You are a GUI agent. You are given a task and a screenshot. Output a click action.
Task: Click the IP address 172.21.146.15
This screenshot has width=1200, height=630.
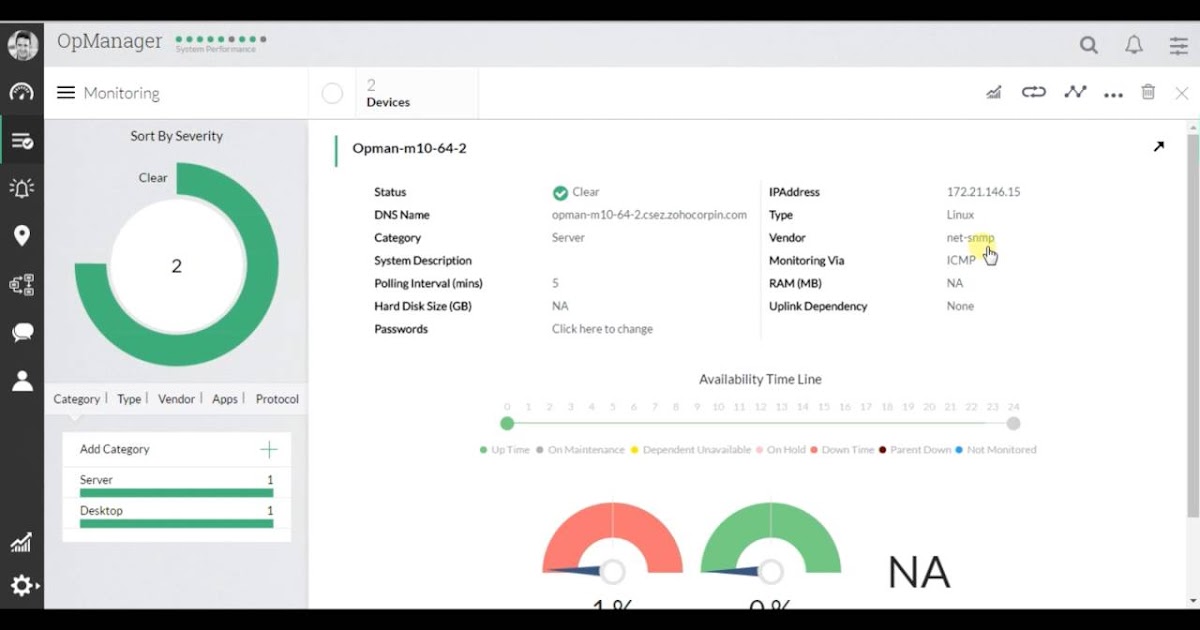click(x=983, y=192)
